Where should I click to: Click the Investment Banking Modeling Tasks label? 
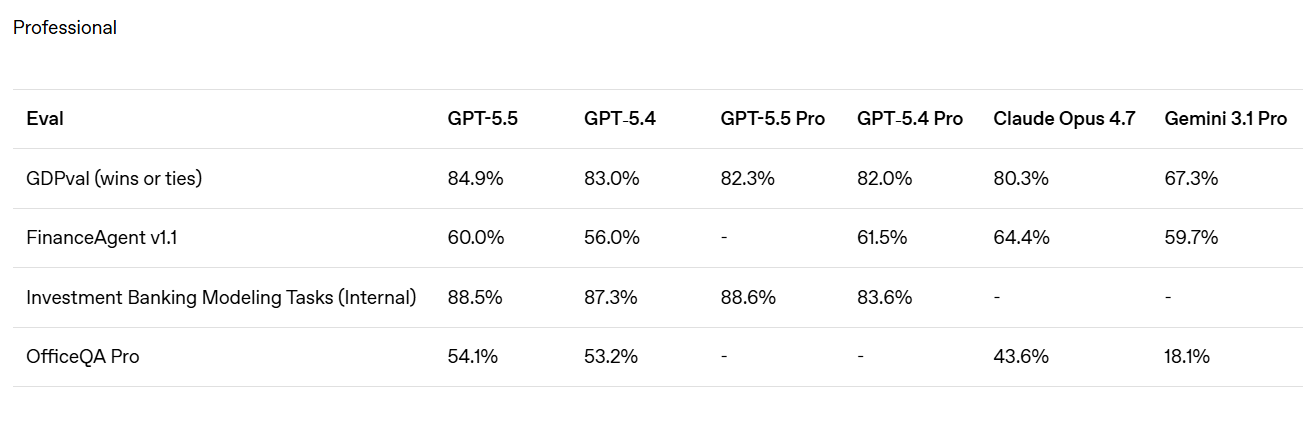pos(221,297)
